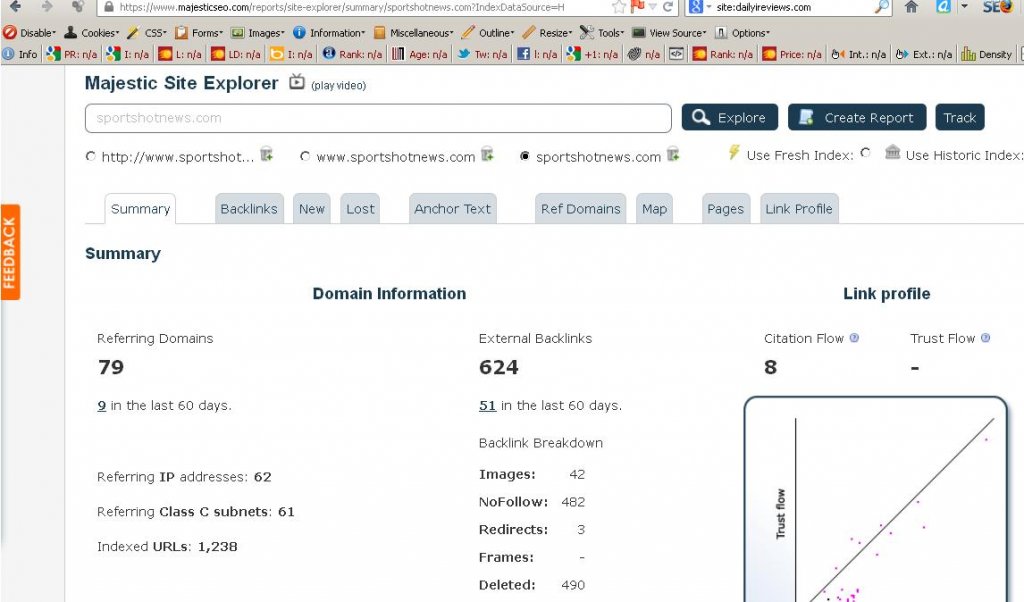Open the Miscellaneous dropdown menu
Viewport: 1024px width, 602px height.
click(x=413, y=33)
